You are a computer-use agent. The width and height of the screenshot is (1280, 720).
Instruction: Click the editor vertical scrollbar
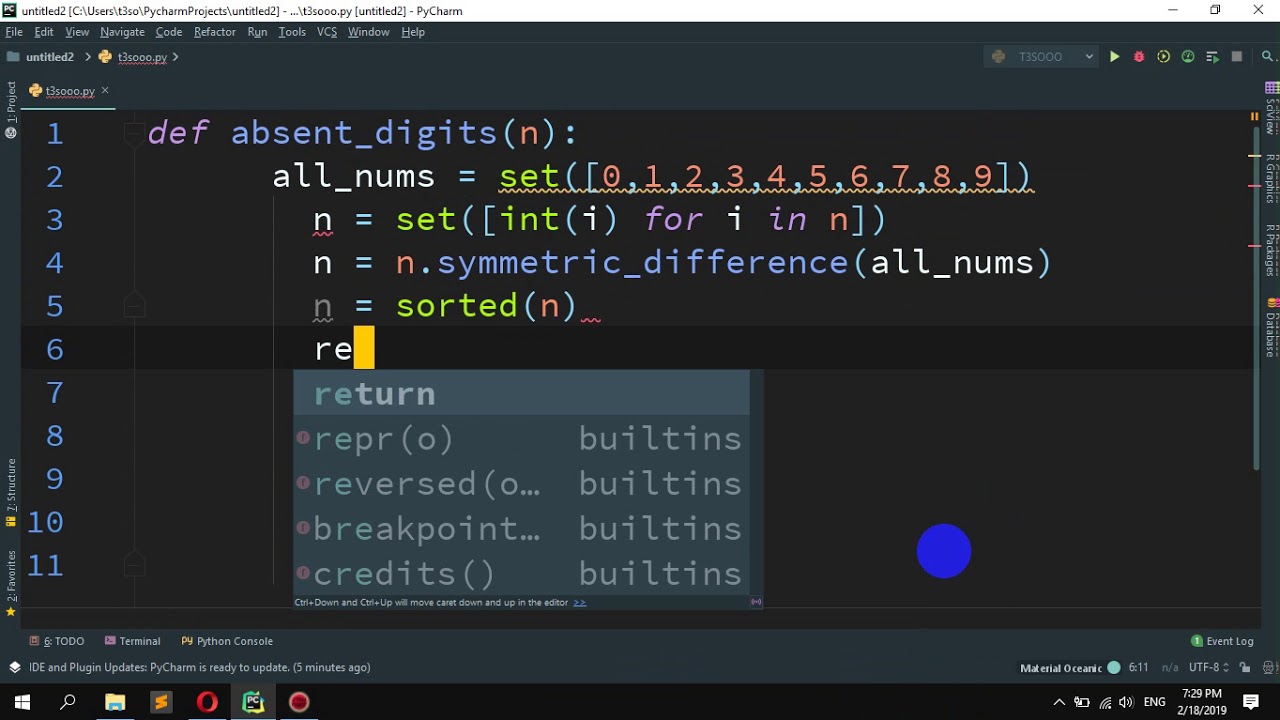coord(1257,300)
